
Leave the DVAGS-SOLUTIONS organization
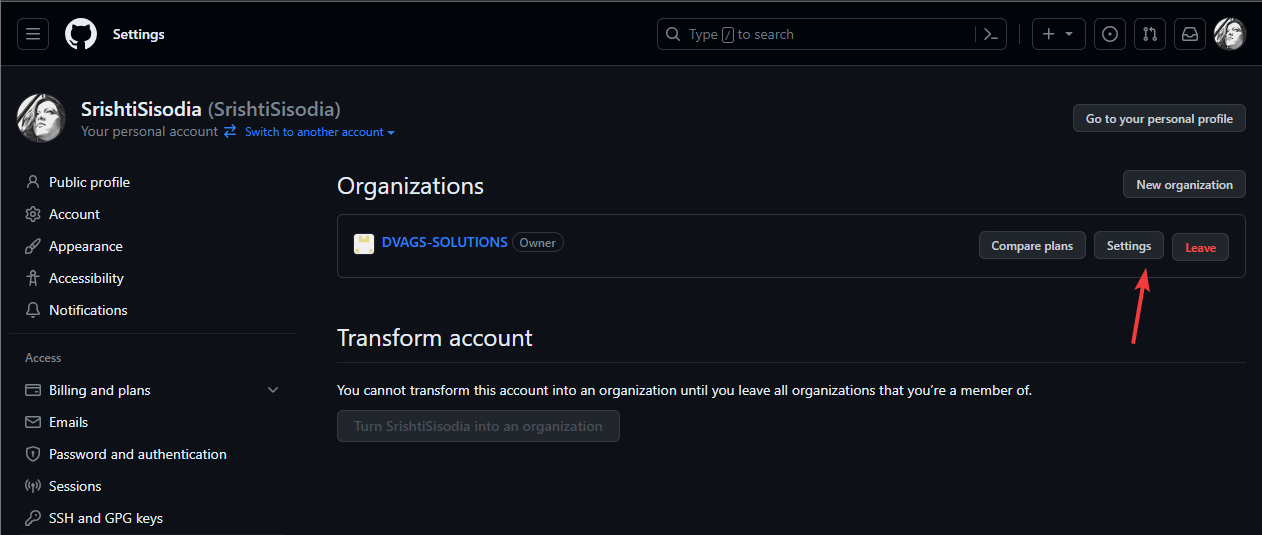pos(1200,247)
